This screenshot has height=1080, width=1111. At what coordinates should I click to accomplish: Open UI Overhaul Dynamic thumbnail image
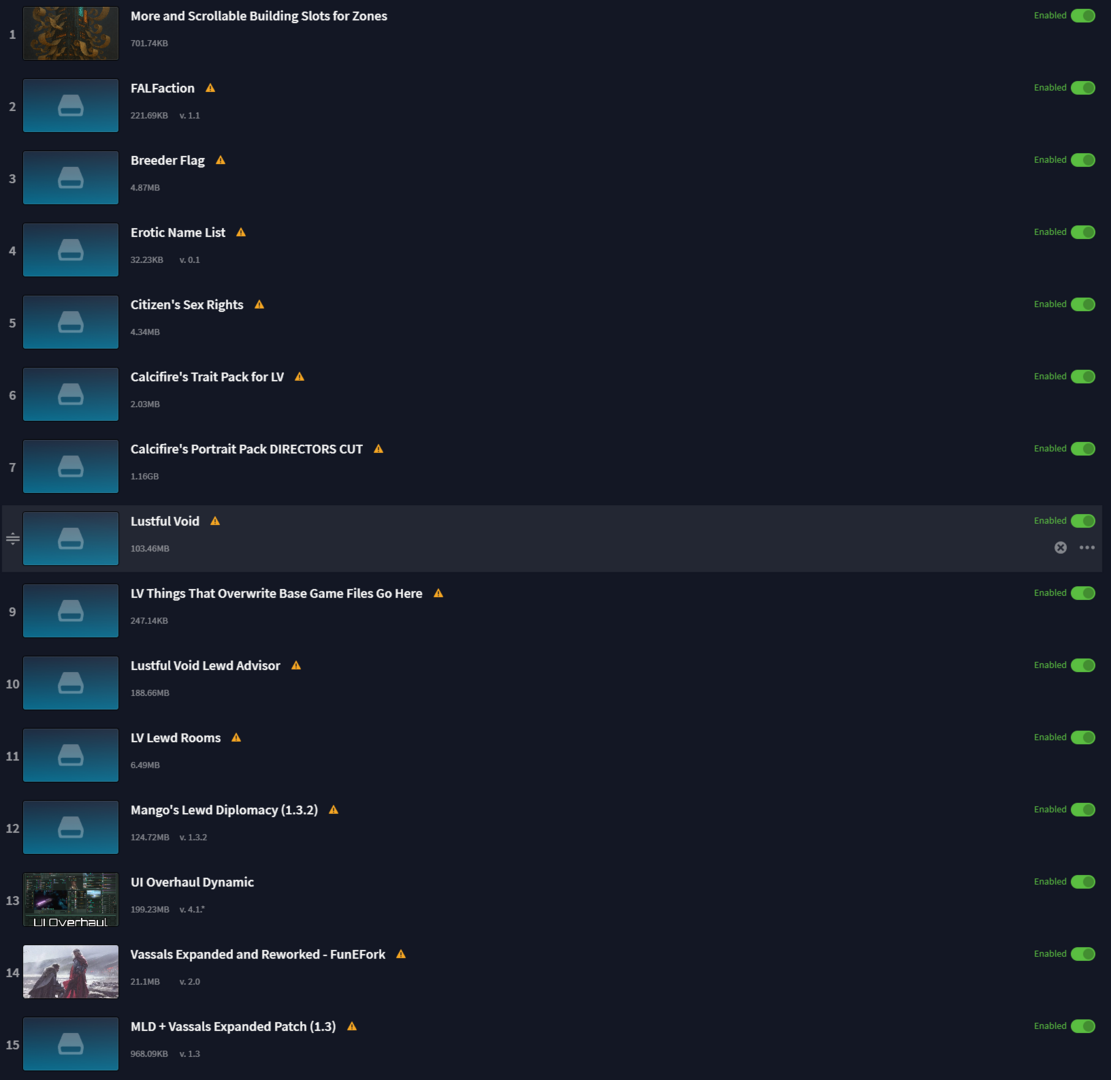click(x=71, y=900)
